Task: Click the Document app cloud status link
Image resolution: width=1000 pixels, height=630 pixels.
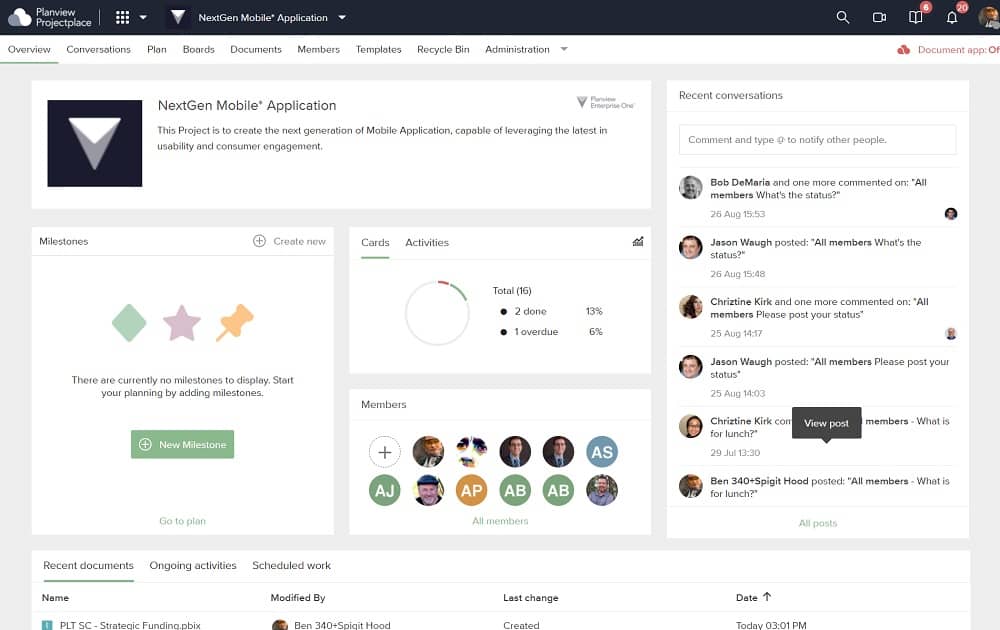Action: (x=948, y=49)
